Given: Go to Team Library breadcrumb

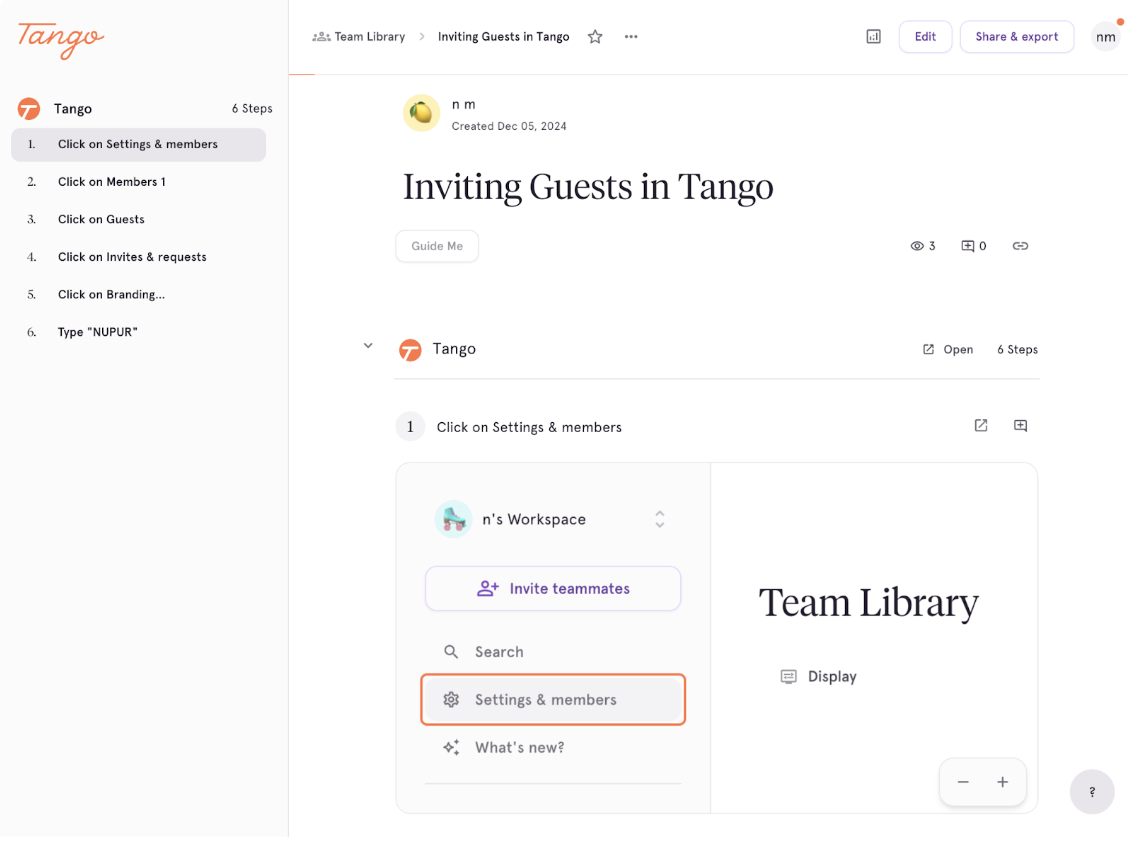Looking at the screenshot, I should 370,37.
